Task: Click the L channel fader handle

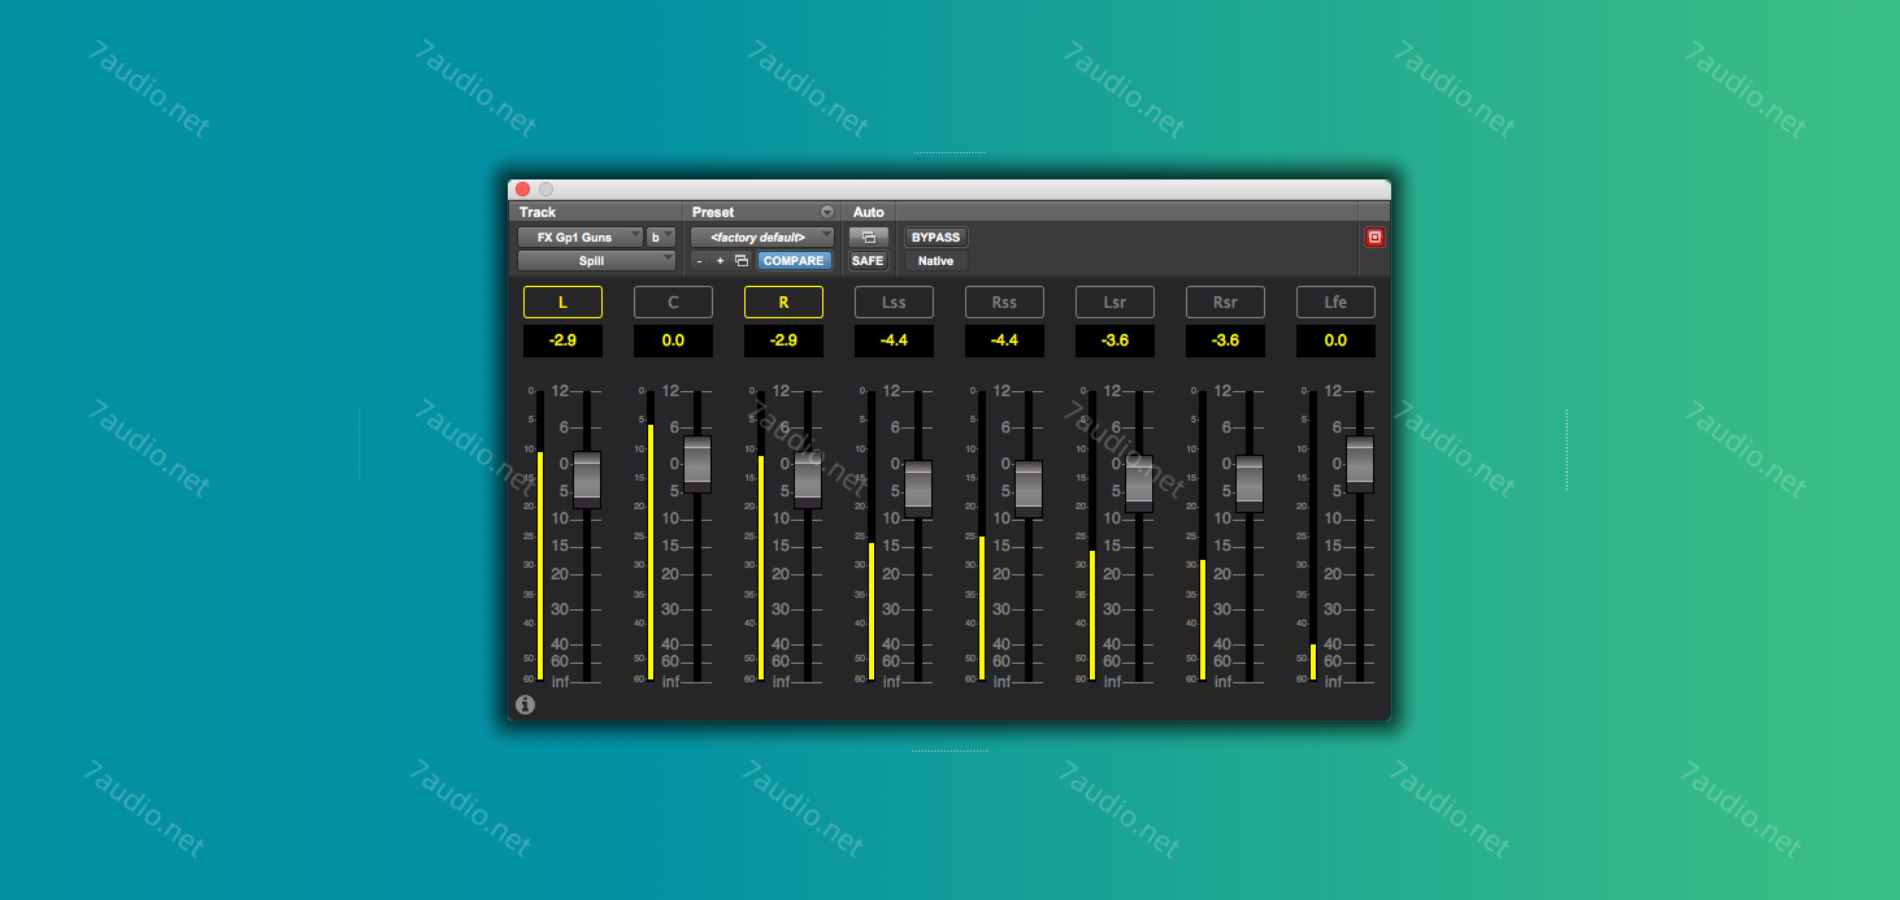Action: pos(587,480)
